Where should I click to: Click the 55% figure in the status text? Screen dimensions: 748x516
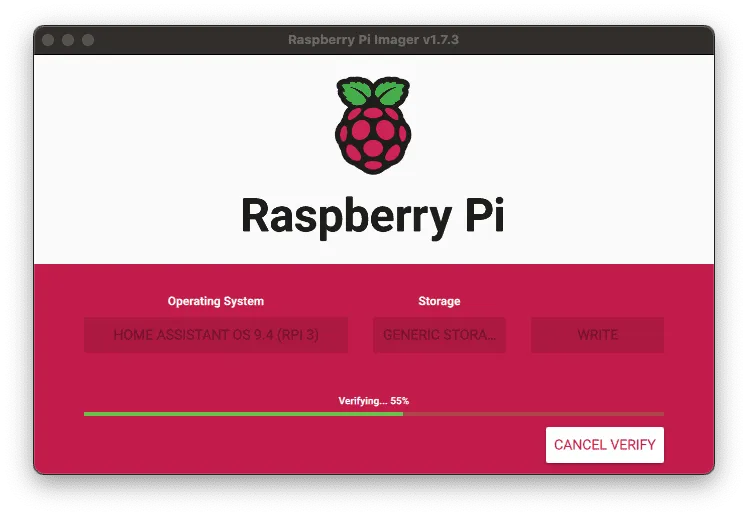400,401
